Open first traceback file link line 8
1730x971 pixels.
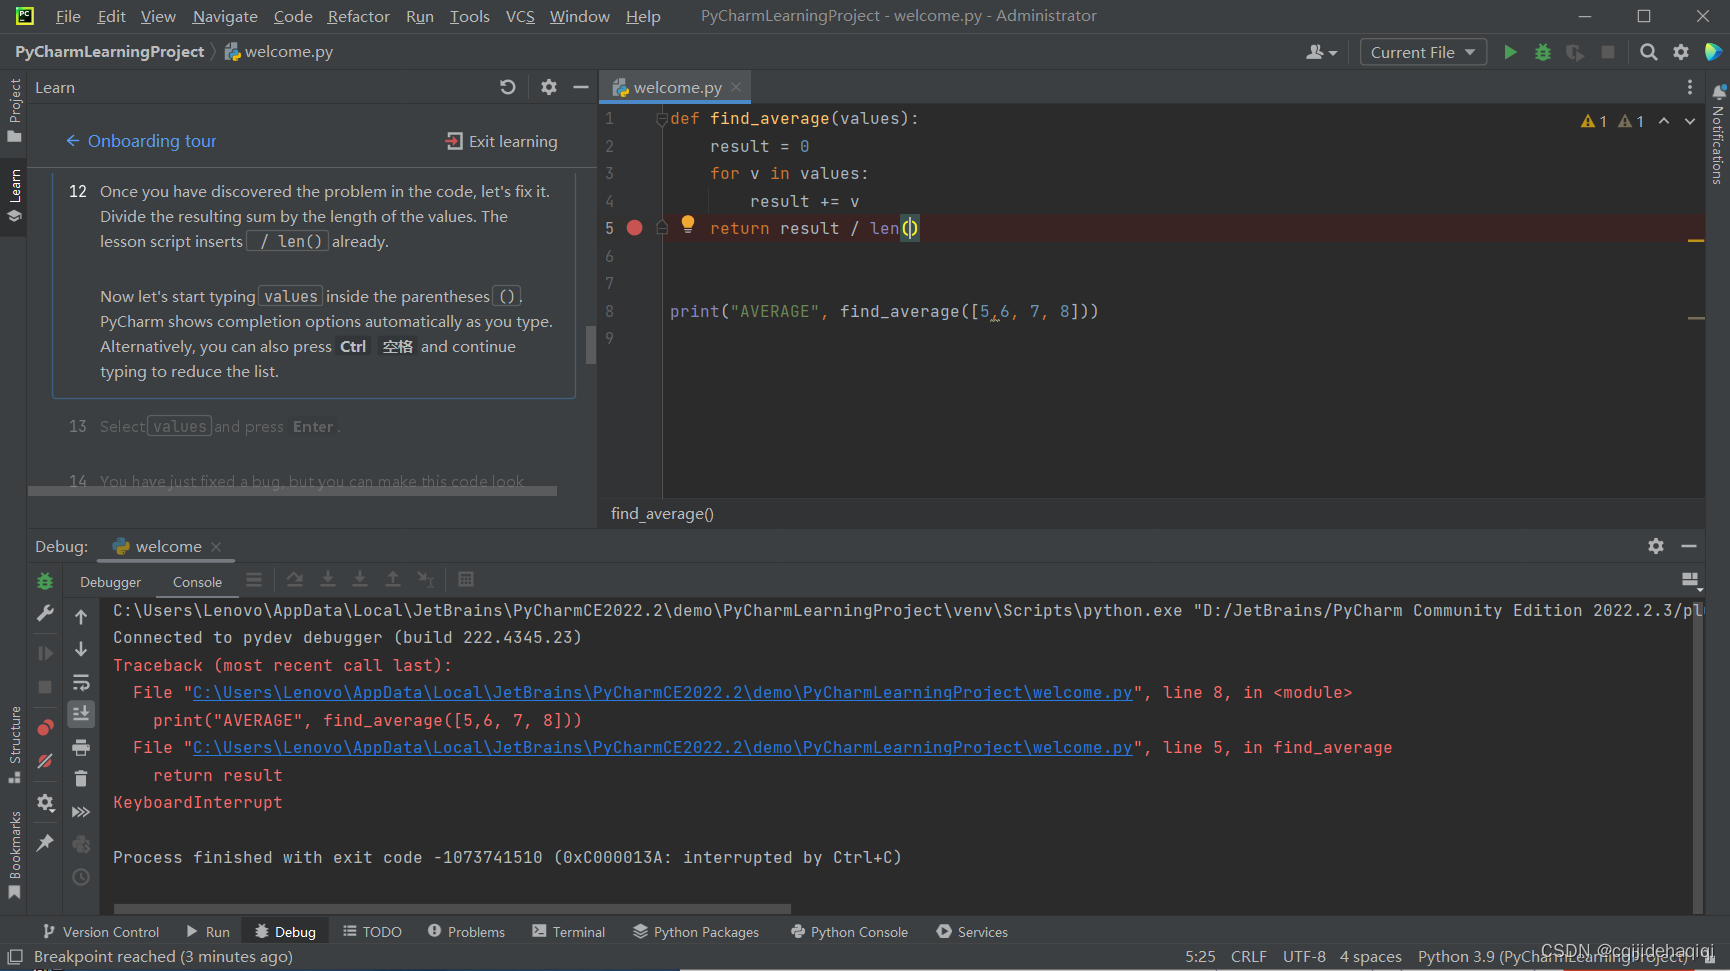[662, 692]
